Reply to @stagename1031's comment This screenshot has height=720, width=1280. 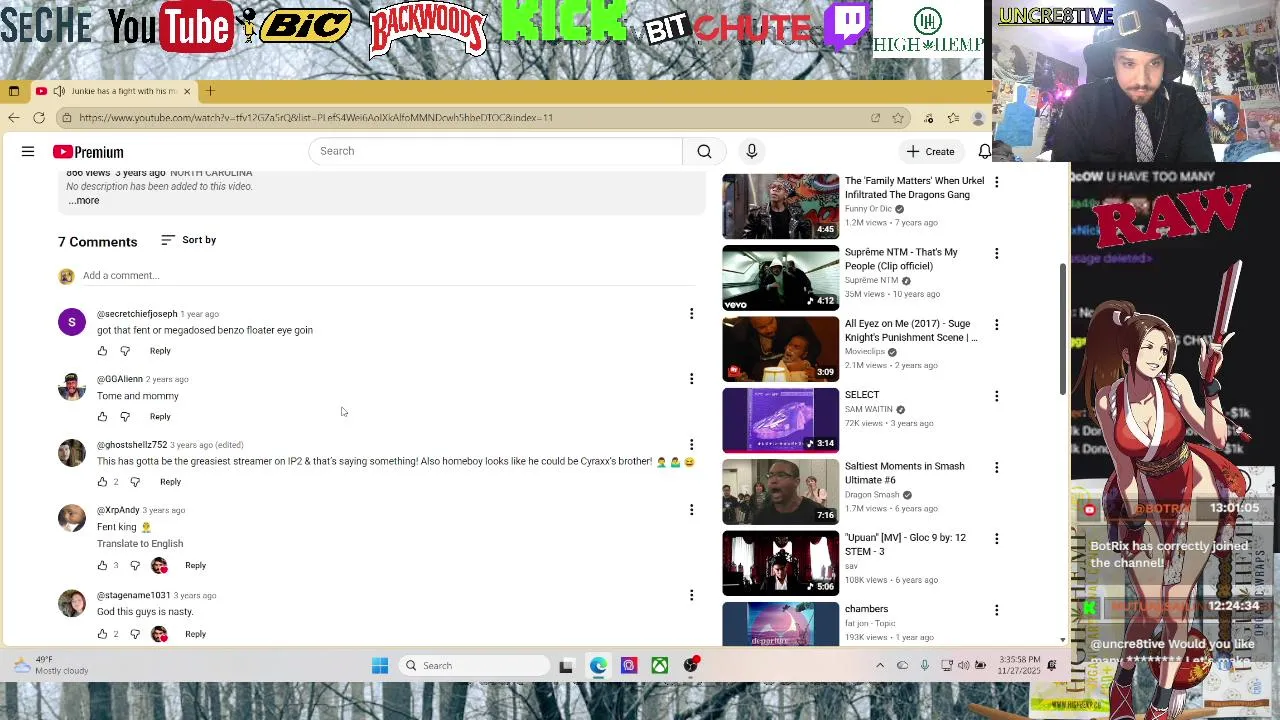click(195, 634)
